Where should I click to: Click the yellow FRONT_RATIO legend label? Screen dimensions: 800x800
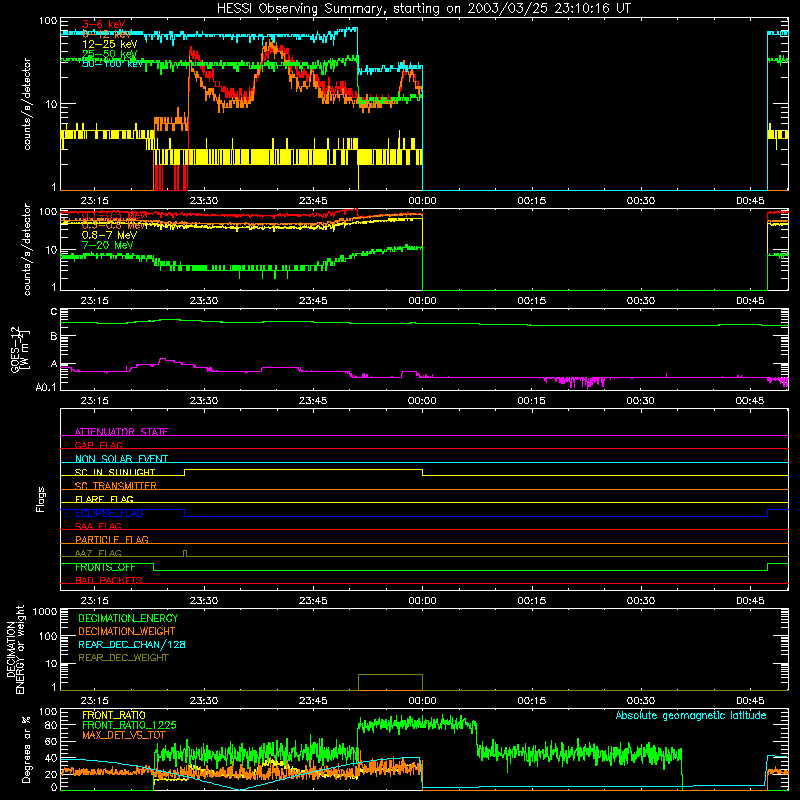[114, 715]
